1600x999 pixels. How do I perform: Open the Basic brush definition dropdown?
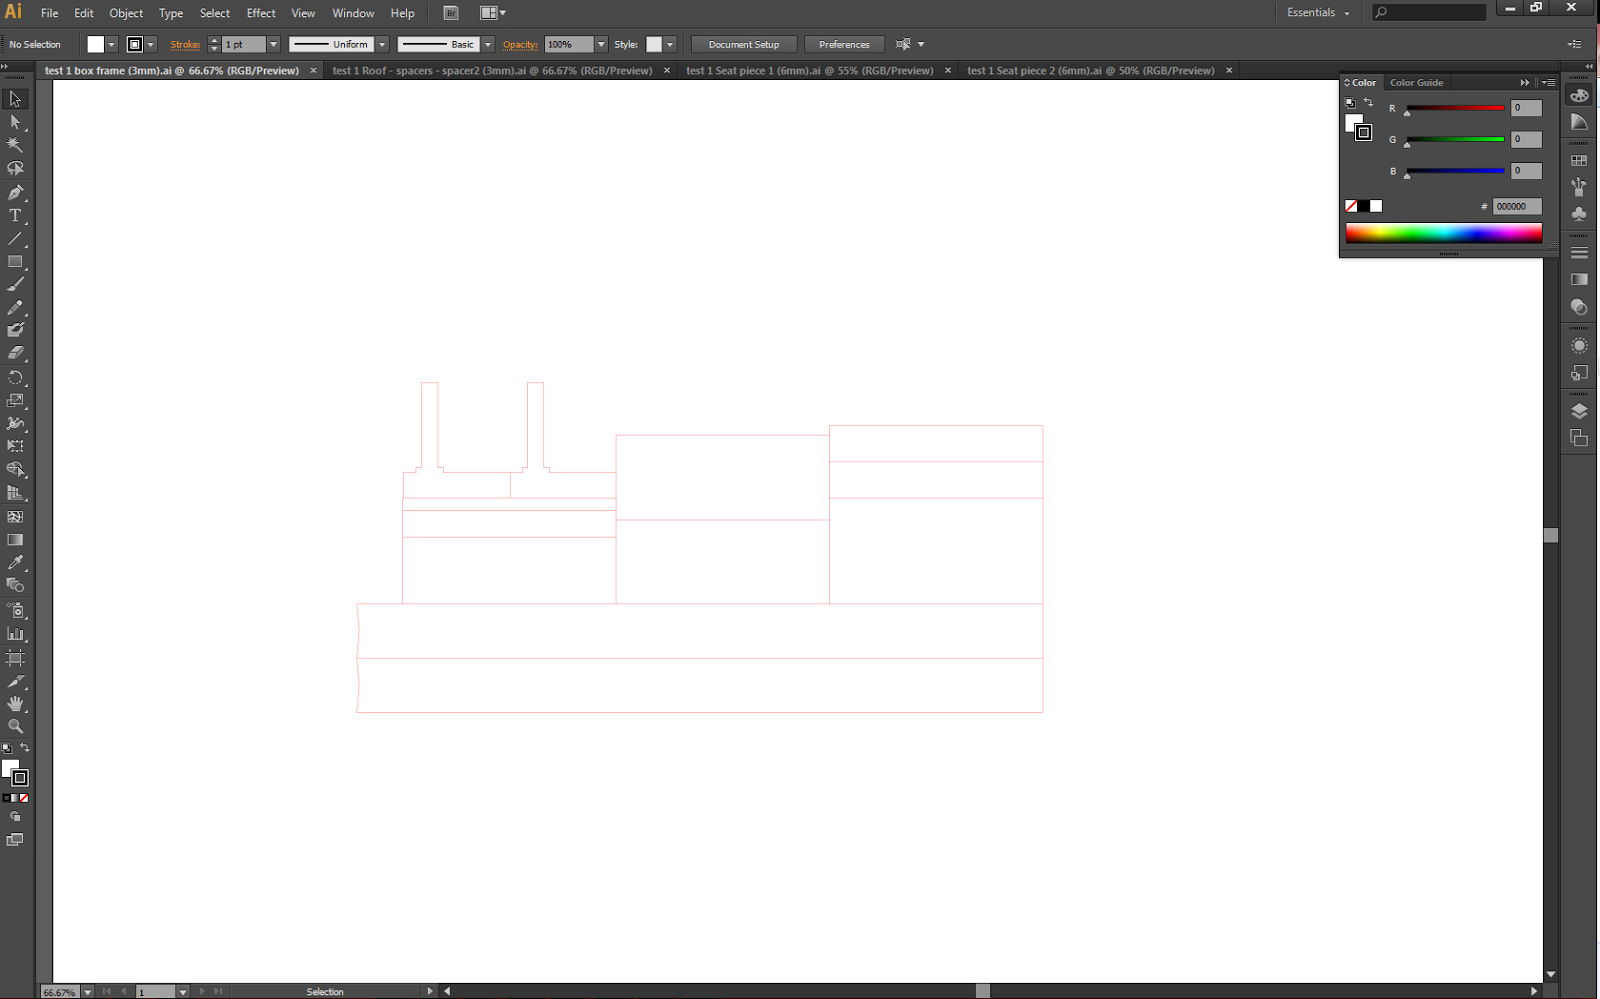488,44
